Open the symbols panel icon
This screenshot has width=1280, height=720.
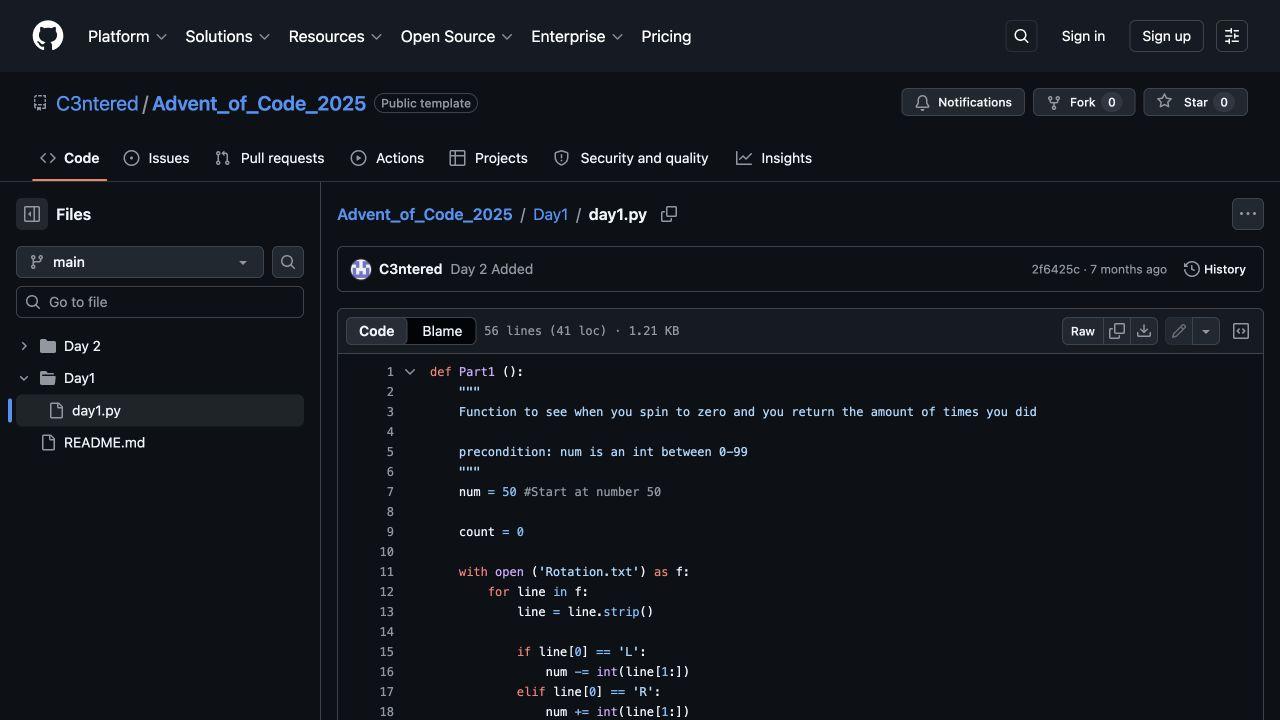(1241, 331)
